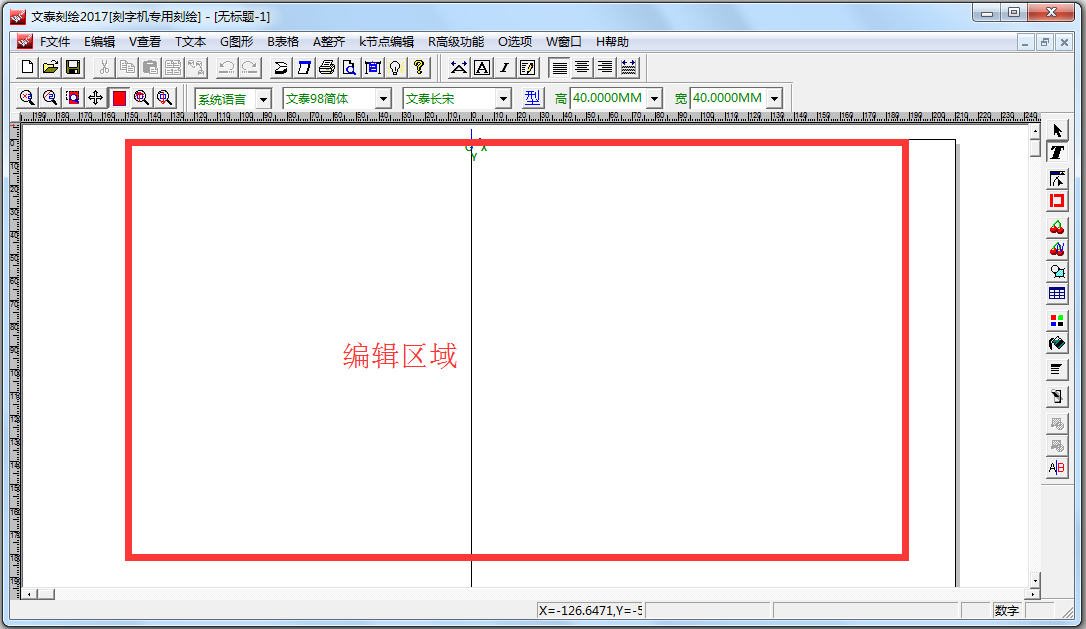Toggle right text alignment

click(x=605, y=67)
